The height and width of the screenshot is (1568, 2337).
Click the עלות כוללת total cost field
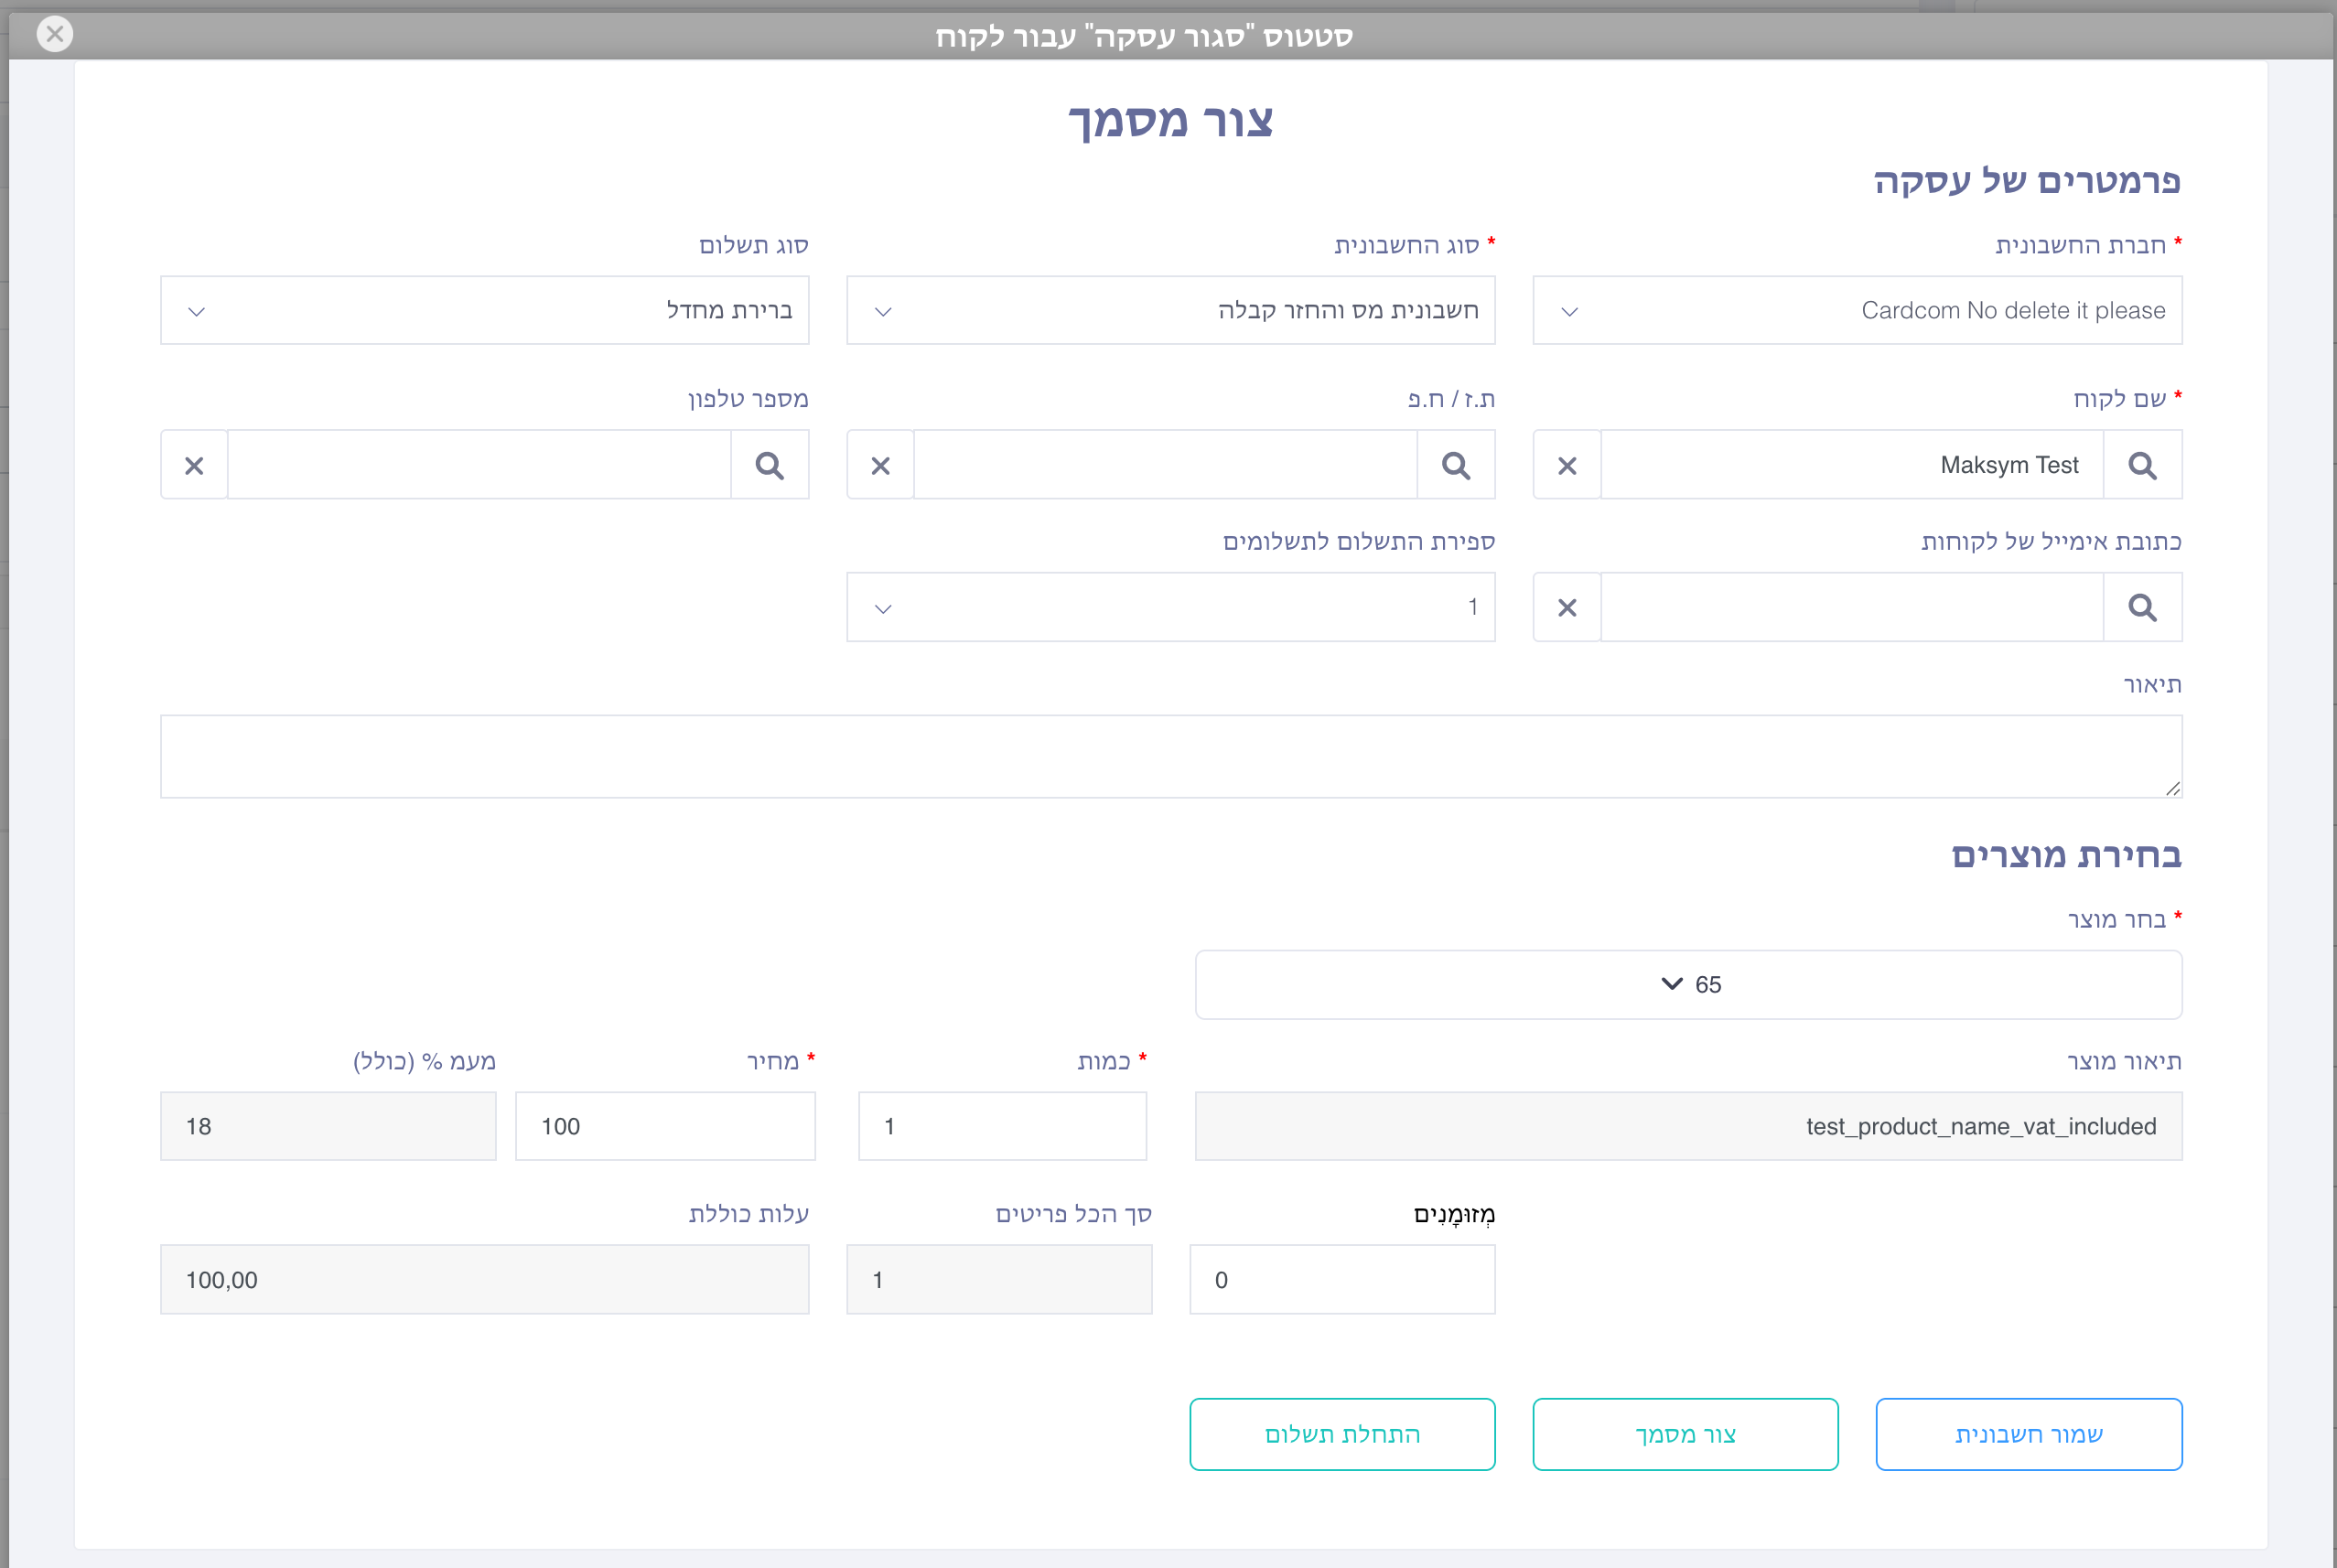click(x=485, y=1280)
